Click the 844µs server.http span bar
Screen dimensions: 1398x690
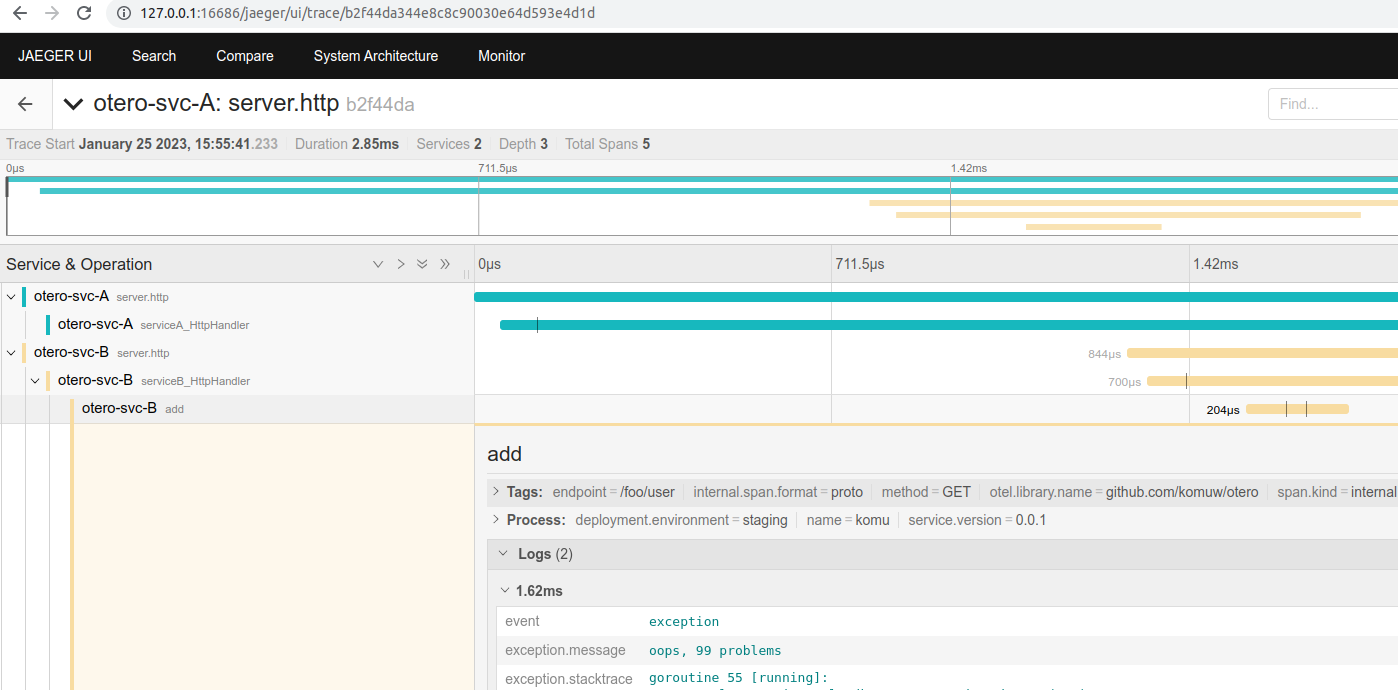(x=1262, y=353)
